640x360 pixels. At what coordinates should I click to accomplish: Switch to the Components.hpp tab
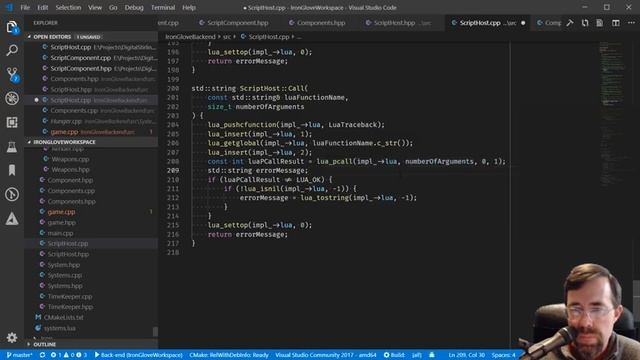(x=317, y=23)
